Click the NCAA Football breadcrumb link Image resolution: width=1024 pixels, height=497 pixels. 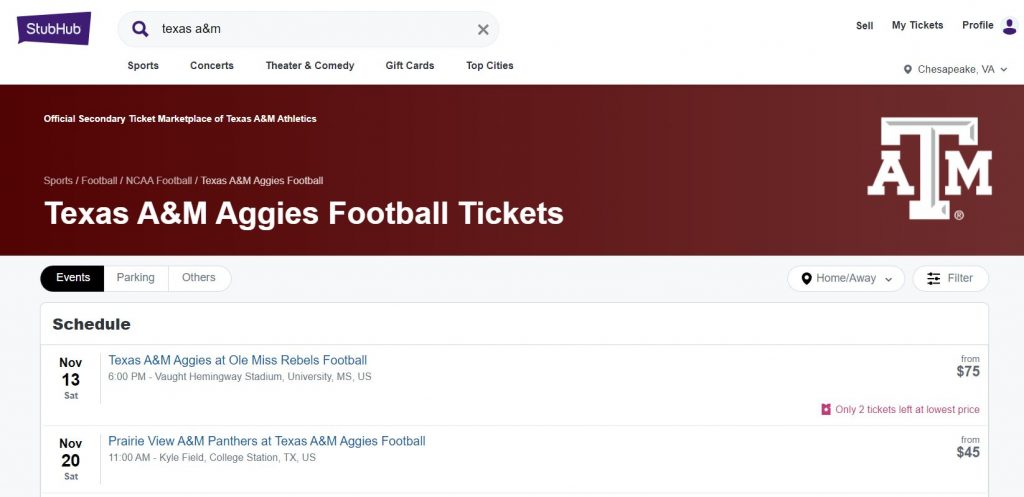click(x=159, y=180)
